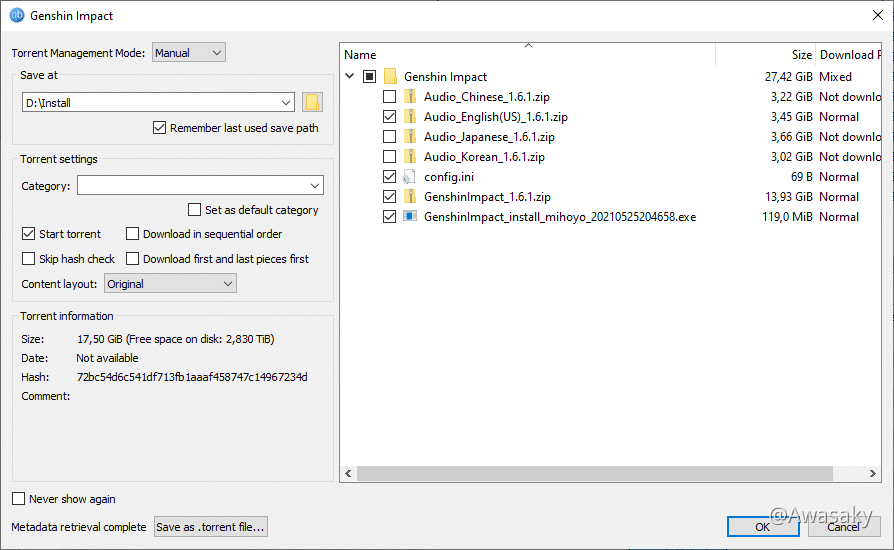Viewport: 894px width, 550px height.
Task: Uncheck the GenshinImpact_install_mihoyo exe checkbox
Action: point(389,217)
